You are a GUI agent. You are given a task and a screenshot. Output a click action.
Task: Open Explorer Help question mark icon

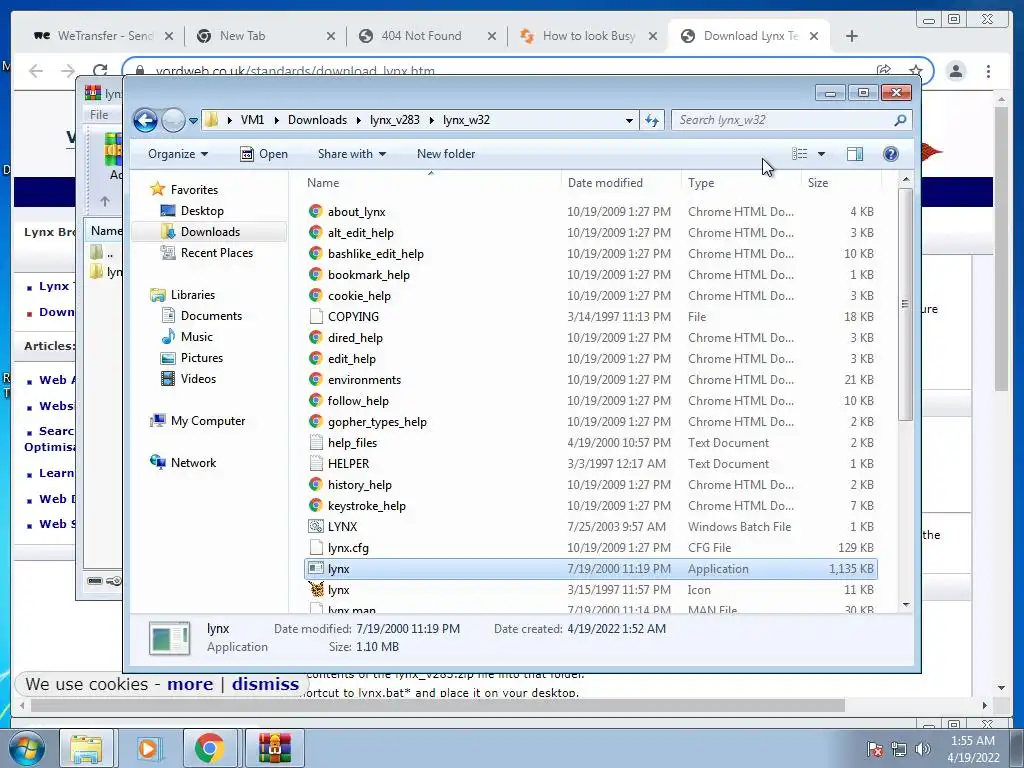point(891,154)
